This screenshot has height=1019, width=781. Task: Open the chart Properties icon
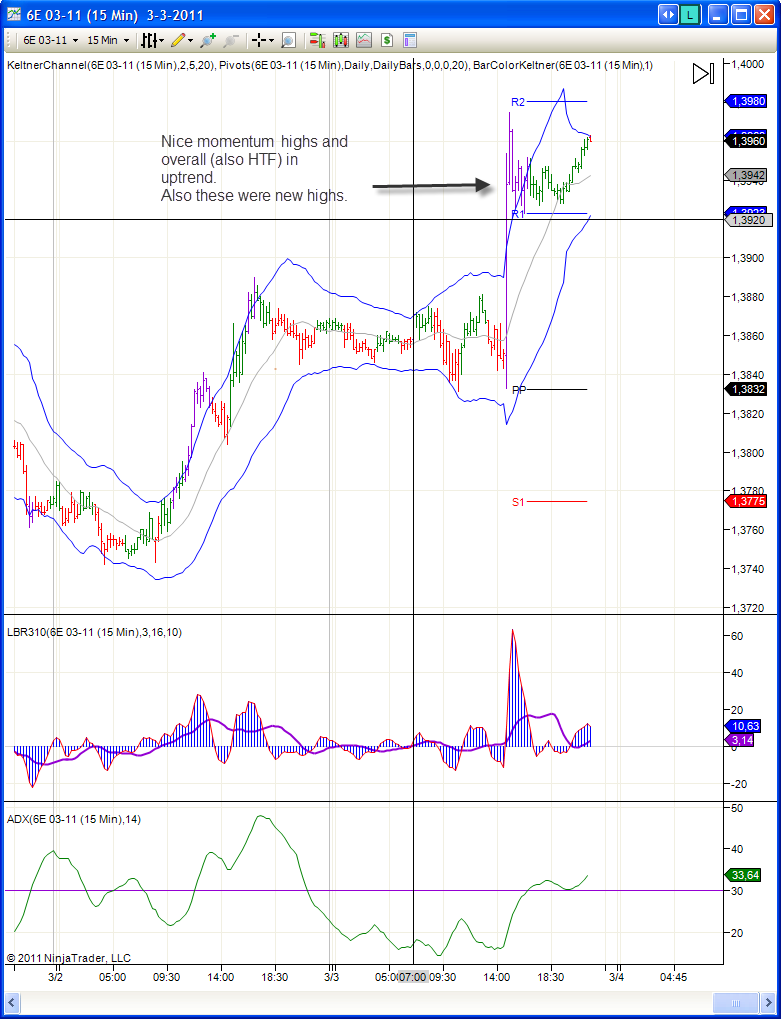click(409, 40)
